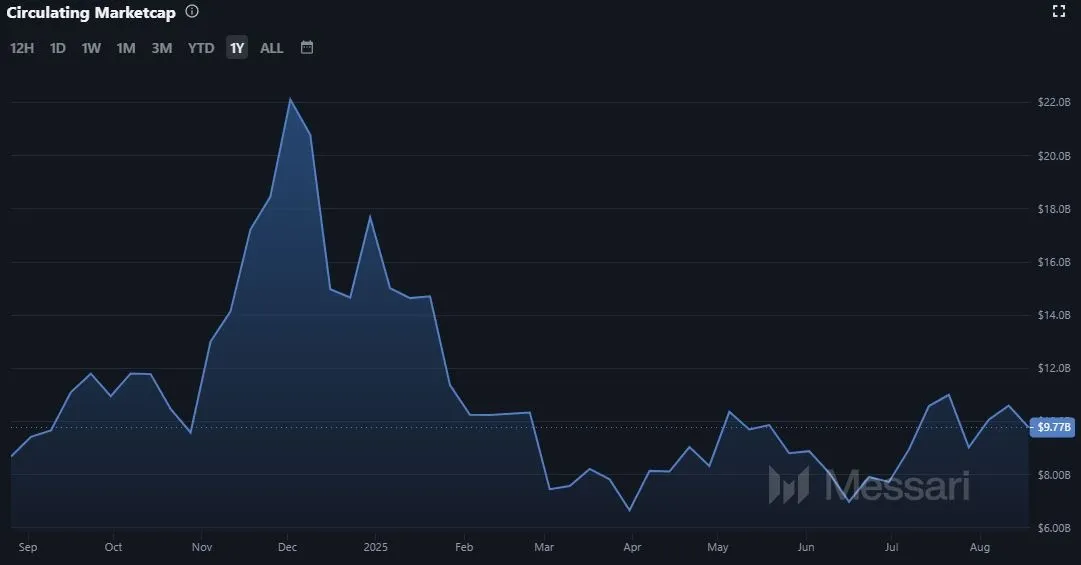
Task: Click the Oct label on time axis
Action: pos(113,547)
